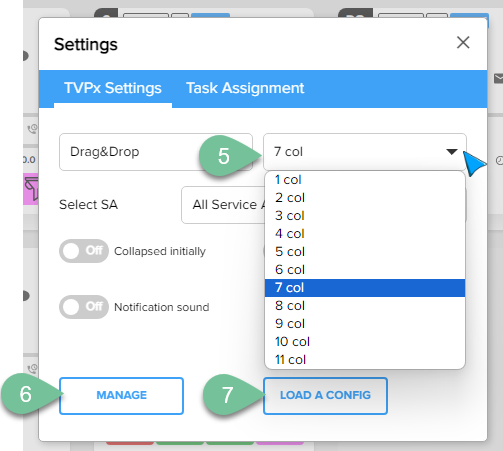Open the column count dropdown arrow
Image resolution: width=503 pixels, height=451 pixels.
point(452,152)
